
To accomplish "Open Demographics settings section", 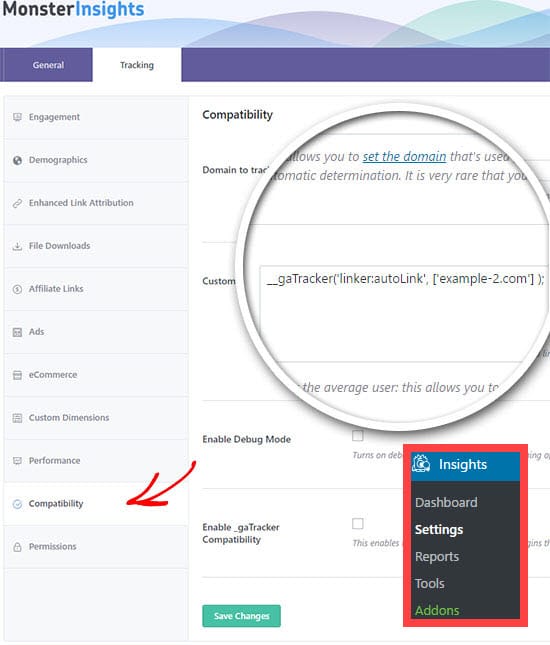I will coord(96,160).
